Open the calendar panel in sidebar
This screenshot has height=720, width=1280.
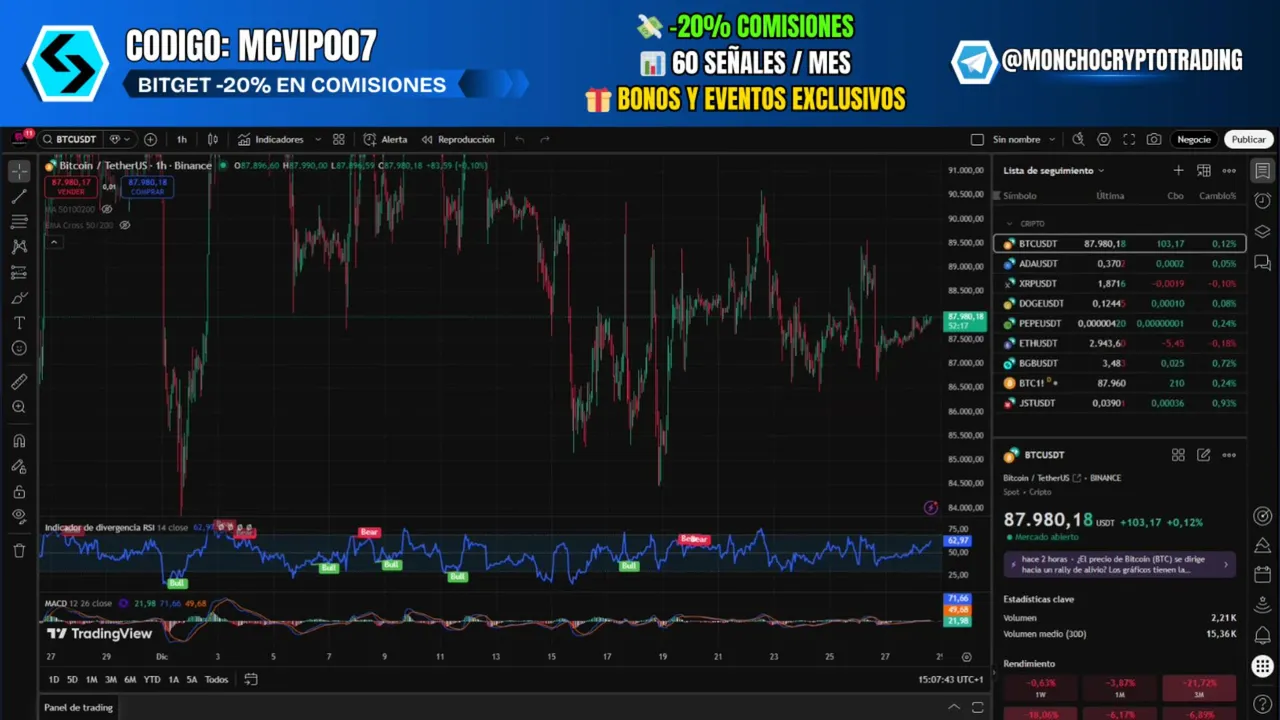click(1262, 575)
